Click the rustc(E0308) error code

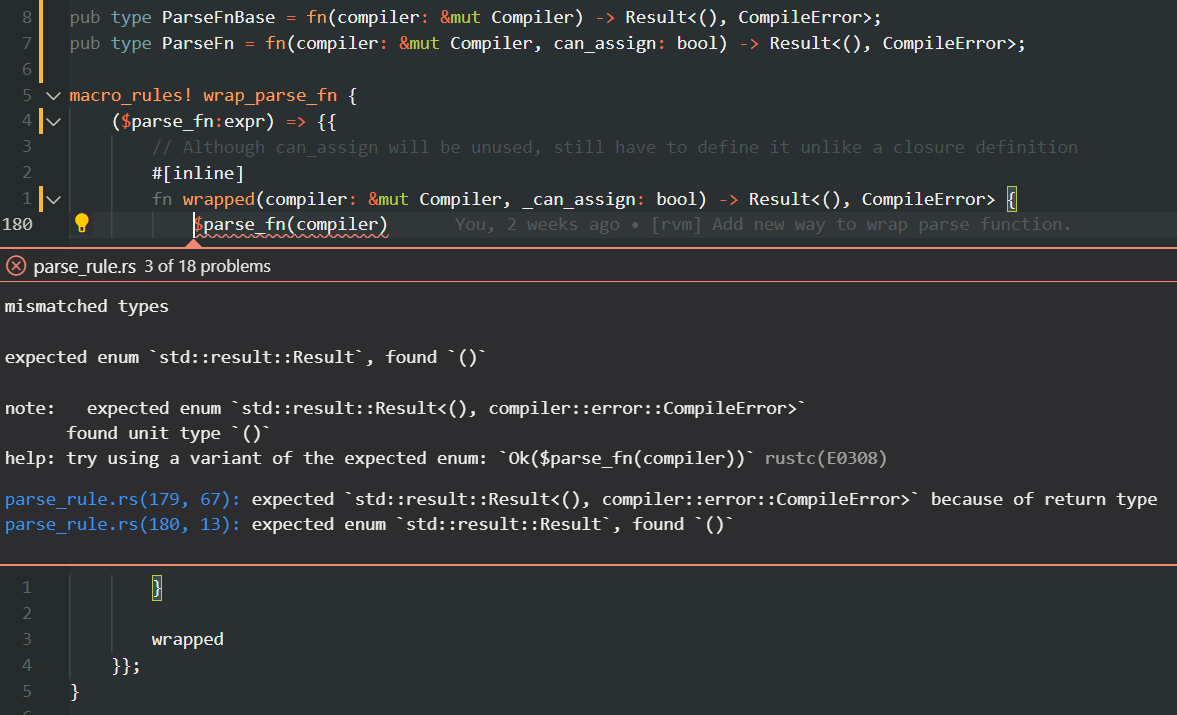point(826,458)
